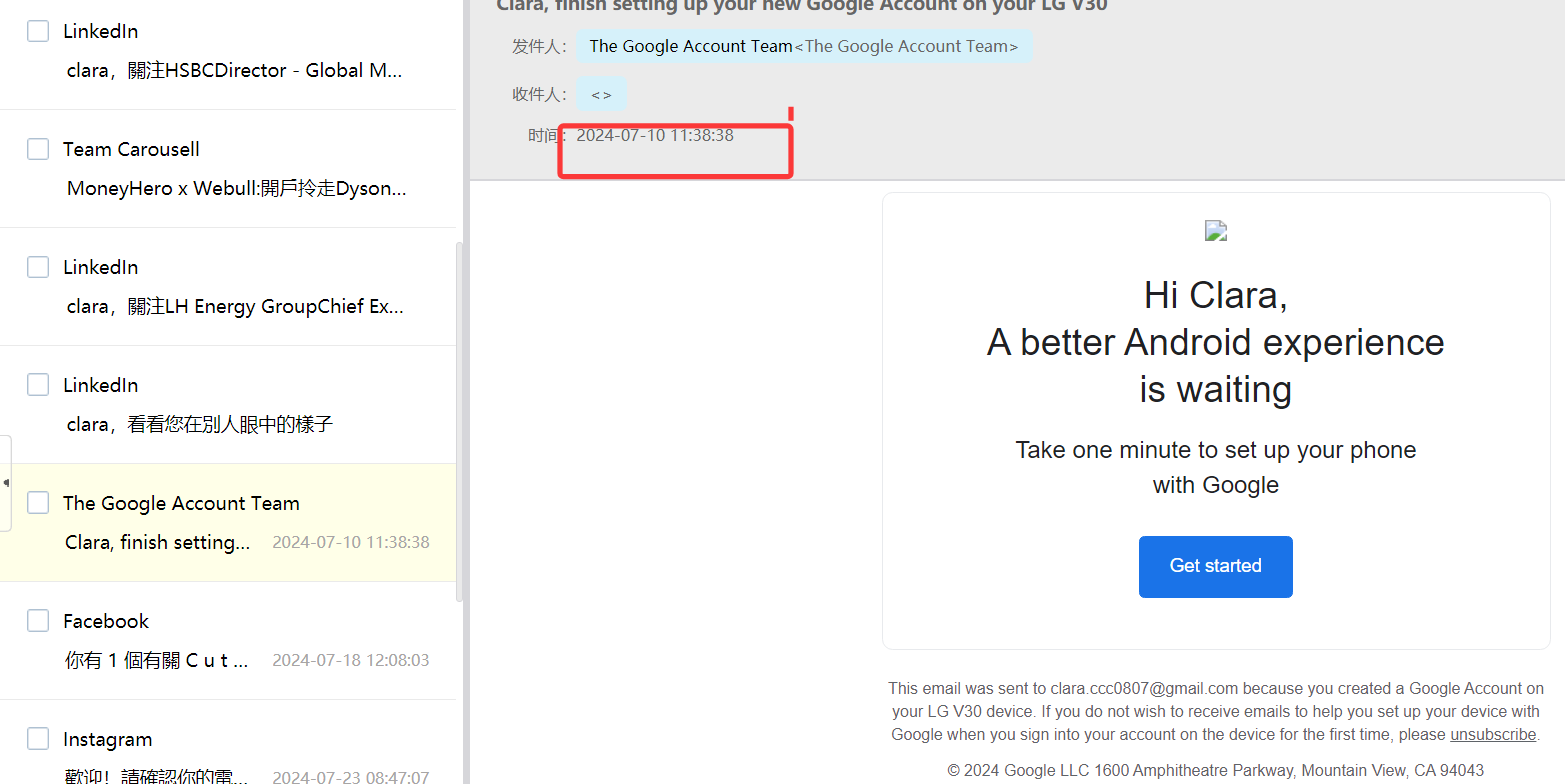Open email 'clara，看看您在別人眼中的樣子'

[x=200, y=424]
